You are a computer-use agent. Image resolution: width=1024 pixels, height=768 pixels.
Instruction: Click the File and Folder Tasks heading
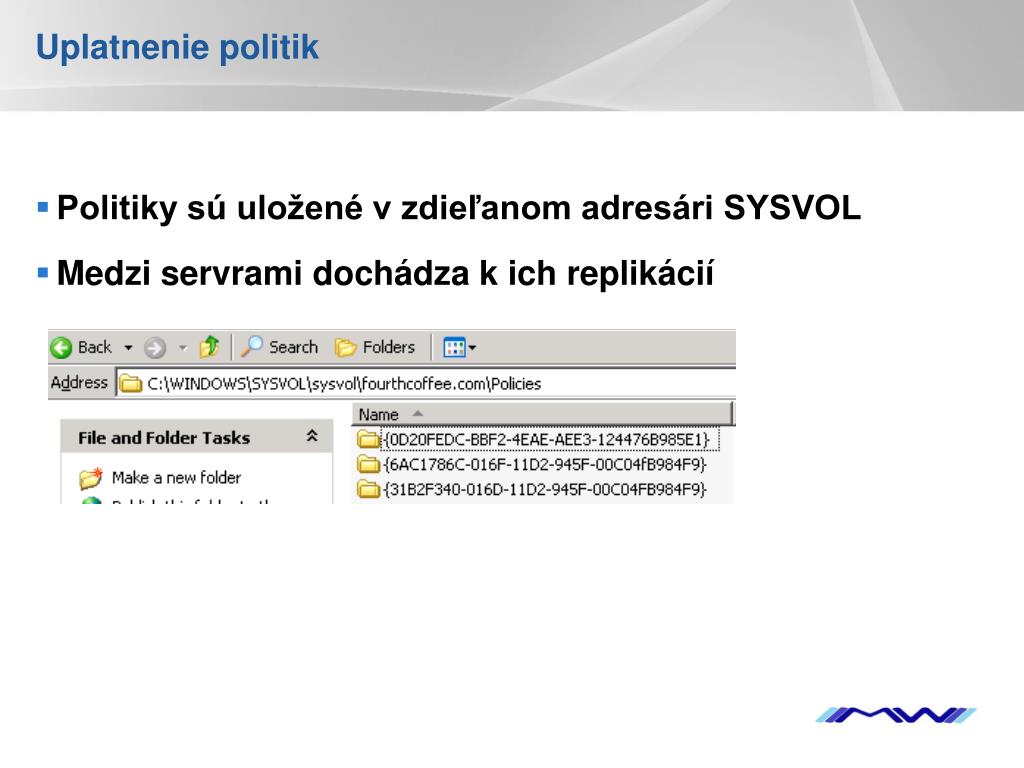pos(164,438)
